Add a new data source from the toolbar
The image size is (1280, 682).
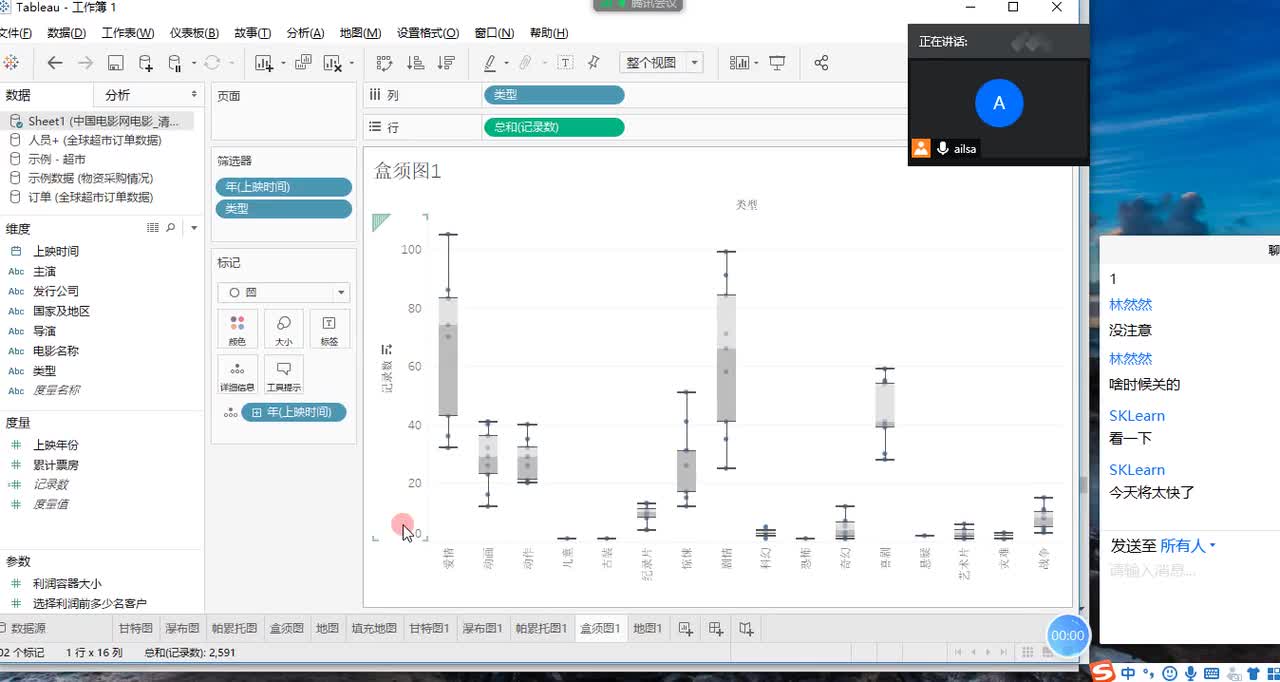click(146, 63)
